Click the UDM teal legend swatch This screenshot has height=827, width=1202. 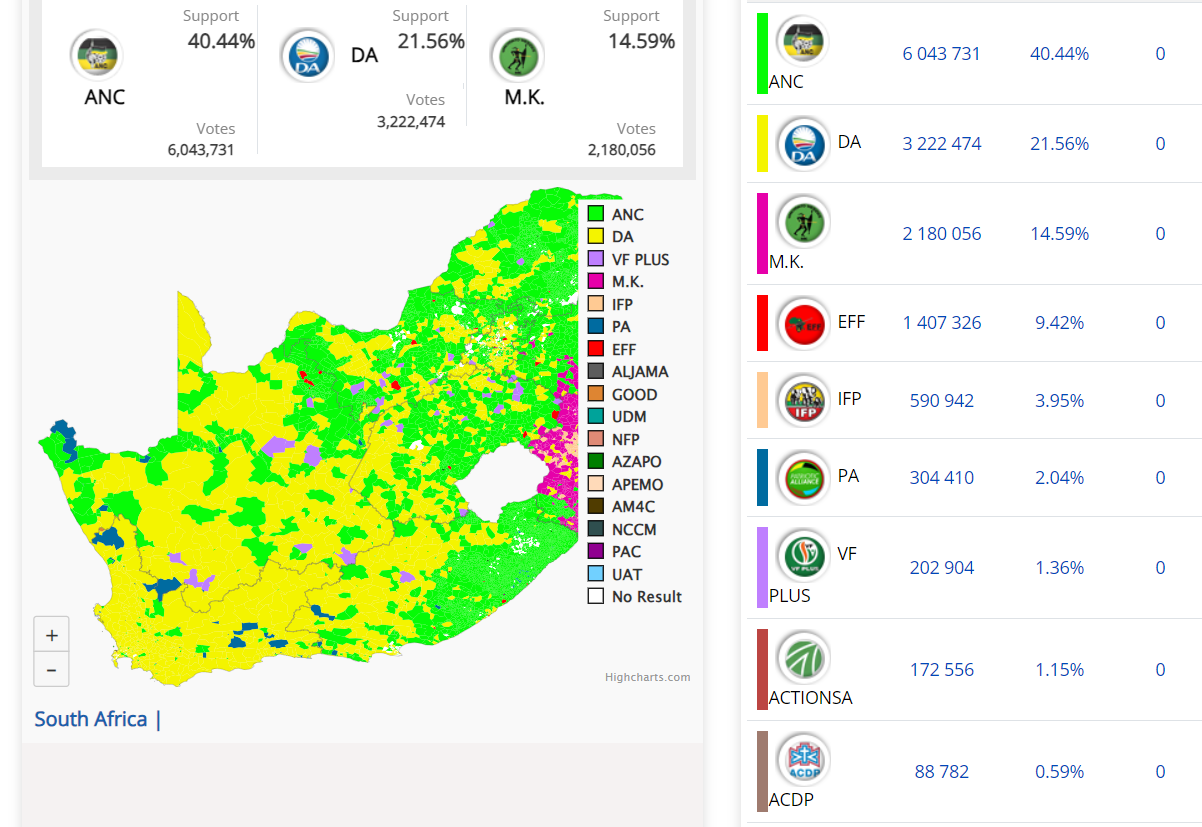click(x=596, y=416)
